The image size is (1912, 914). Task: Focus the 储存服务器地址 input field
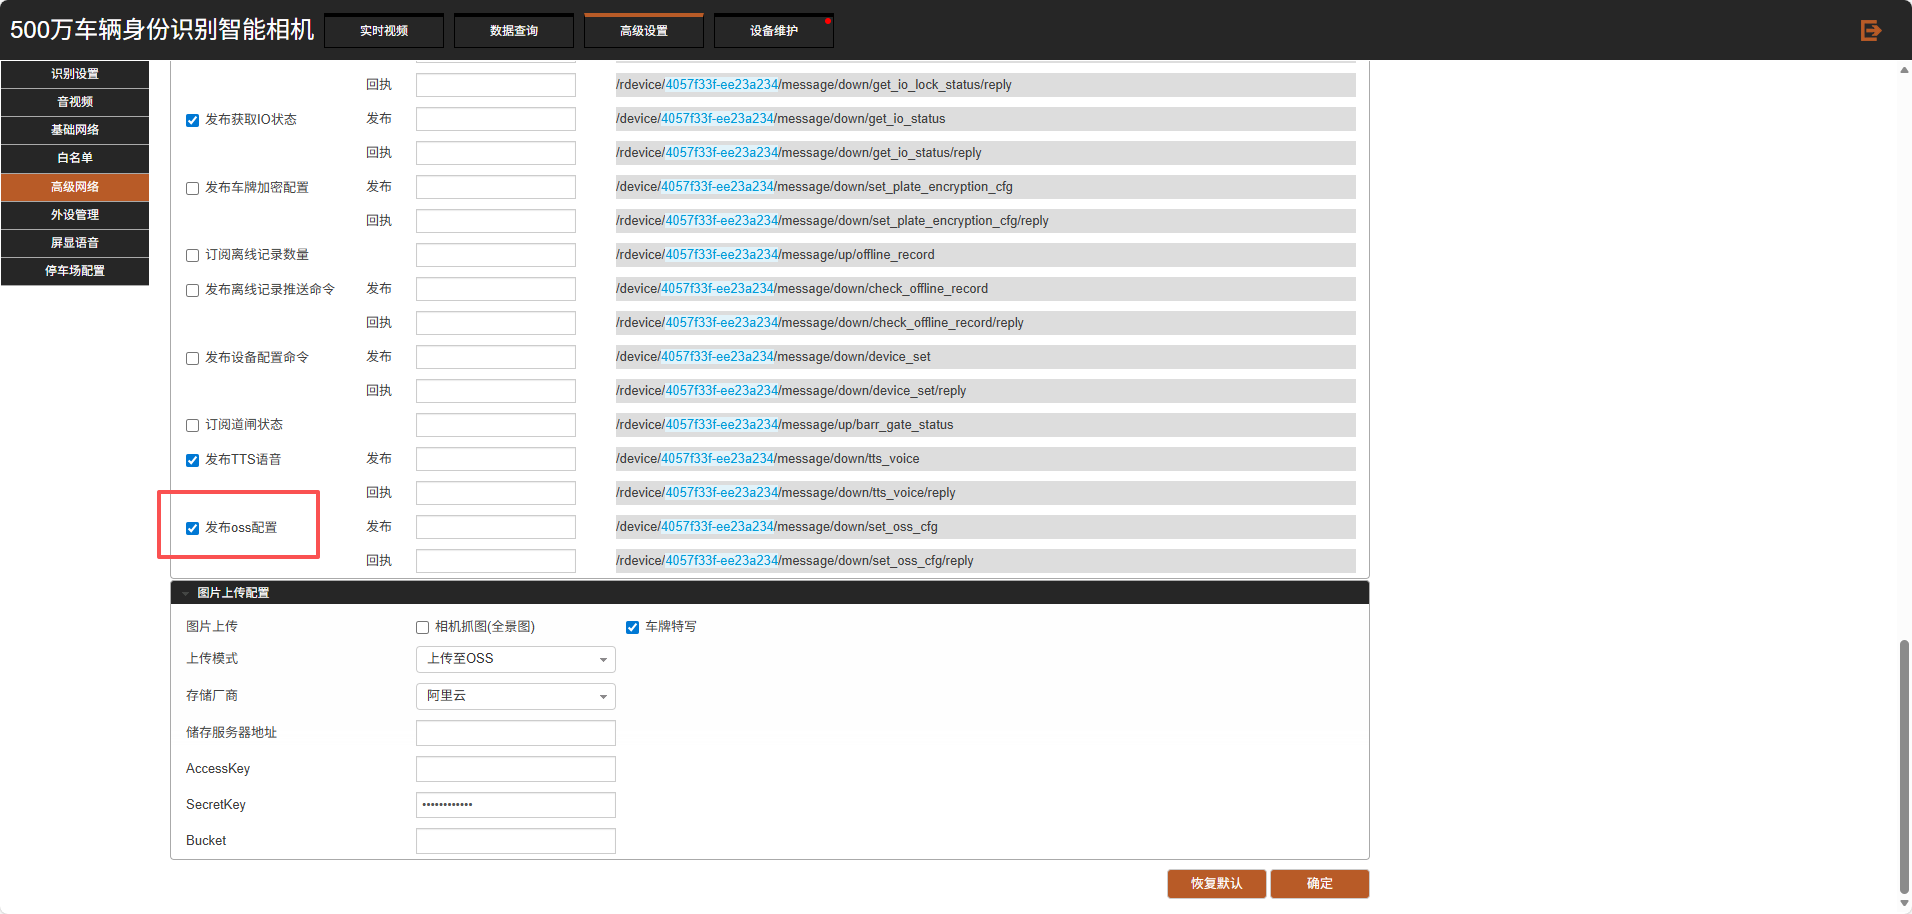515,733
